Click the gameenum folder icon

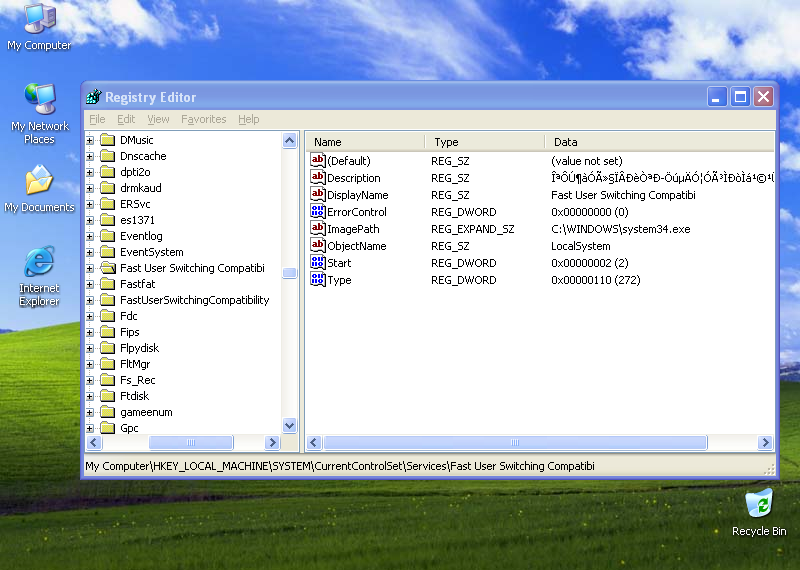108,412
